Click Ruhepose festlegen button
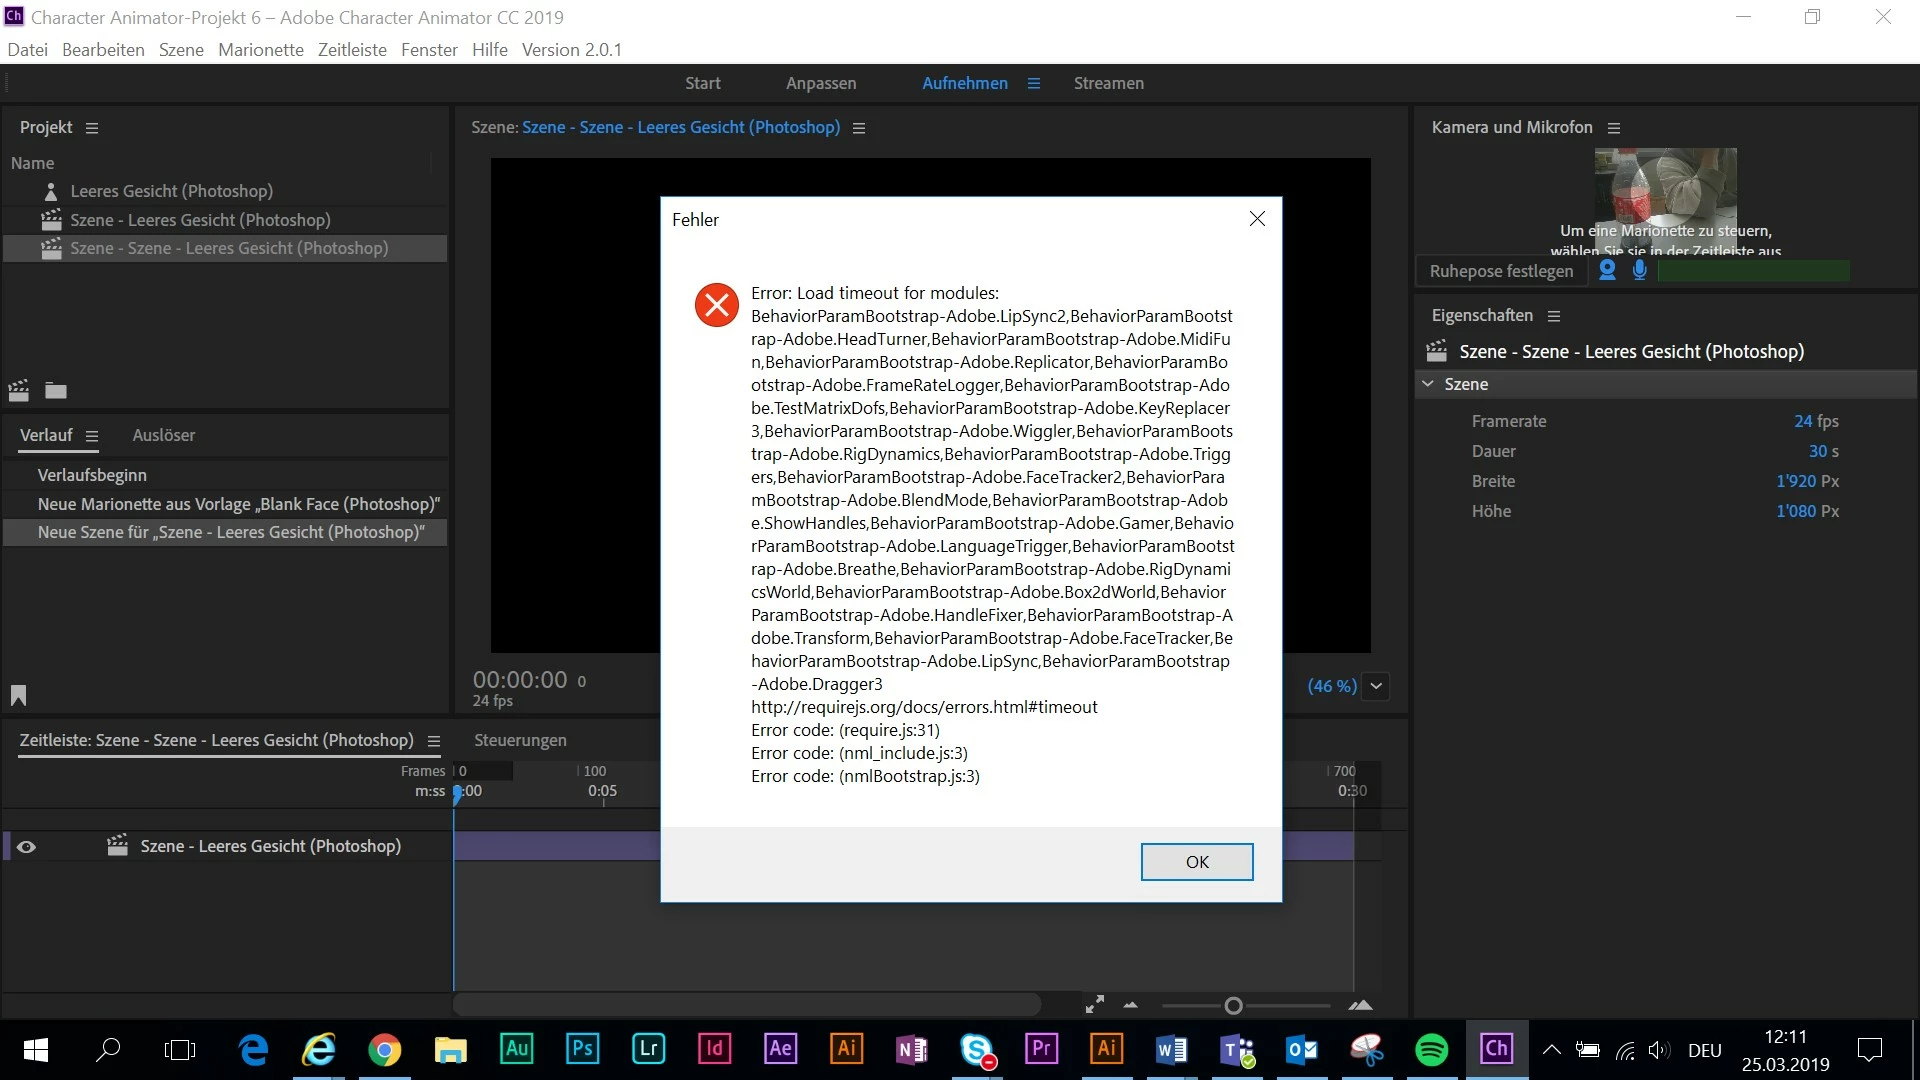Image resolution: width=1920 pixels, height=1080 pixels. [x=1500, y=271]
